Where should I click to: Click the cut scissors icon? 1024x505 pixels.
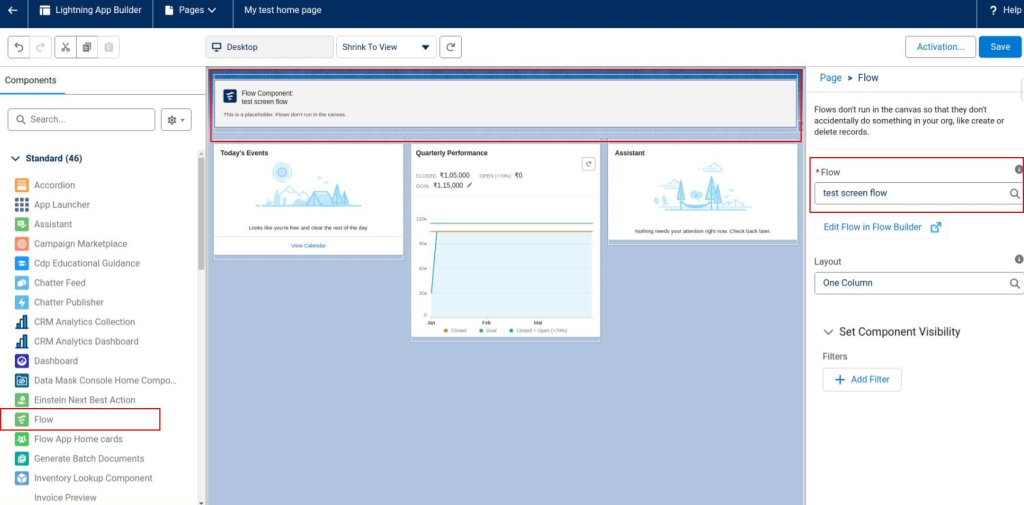point(65,47)
